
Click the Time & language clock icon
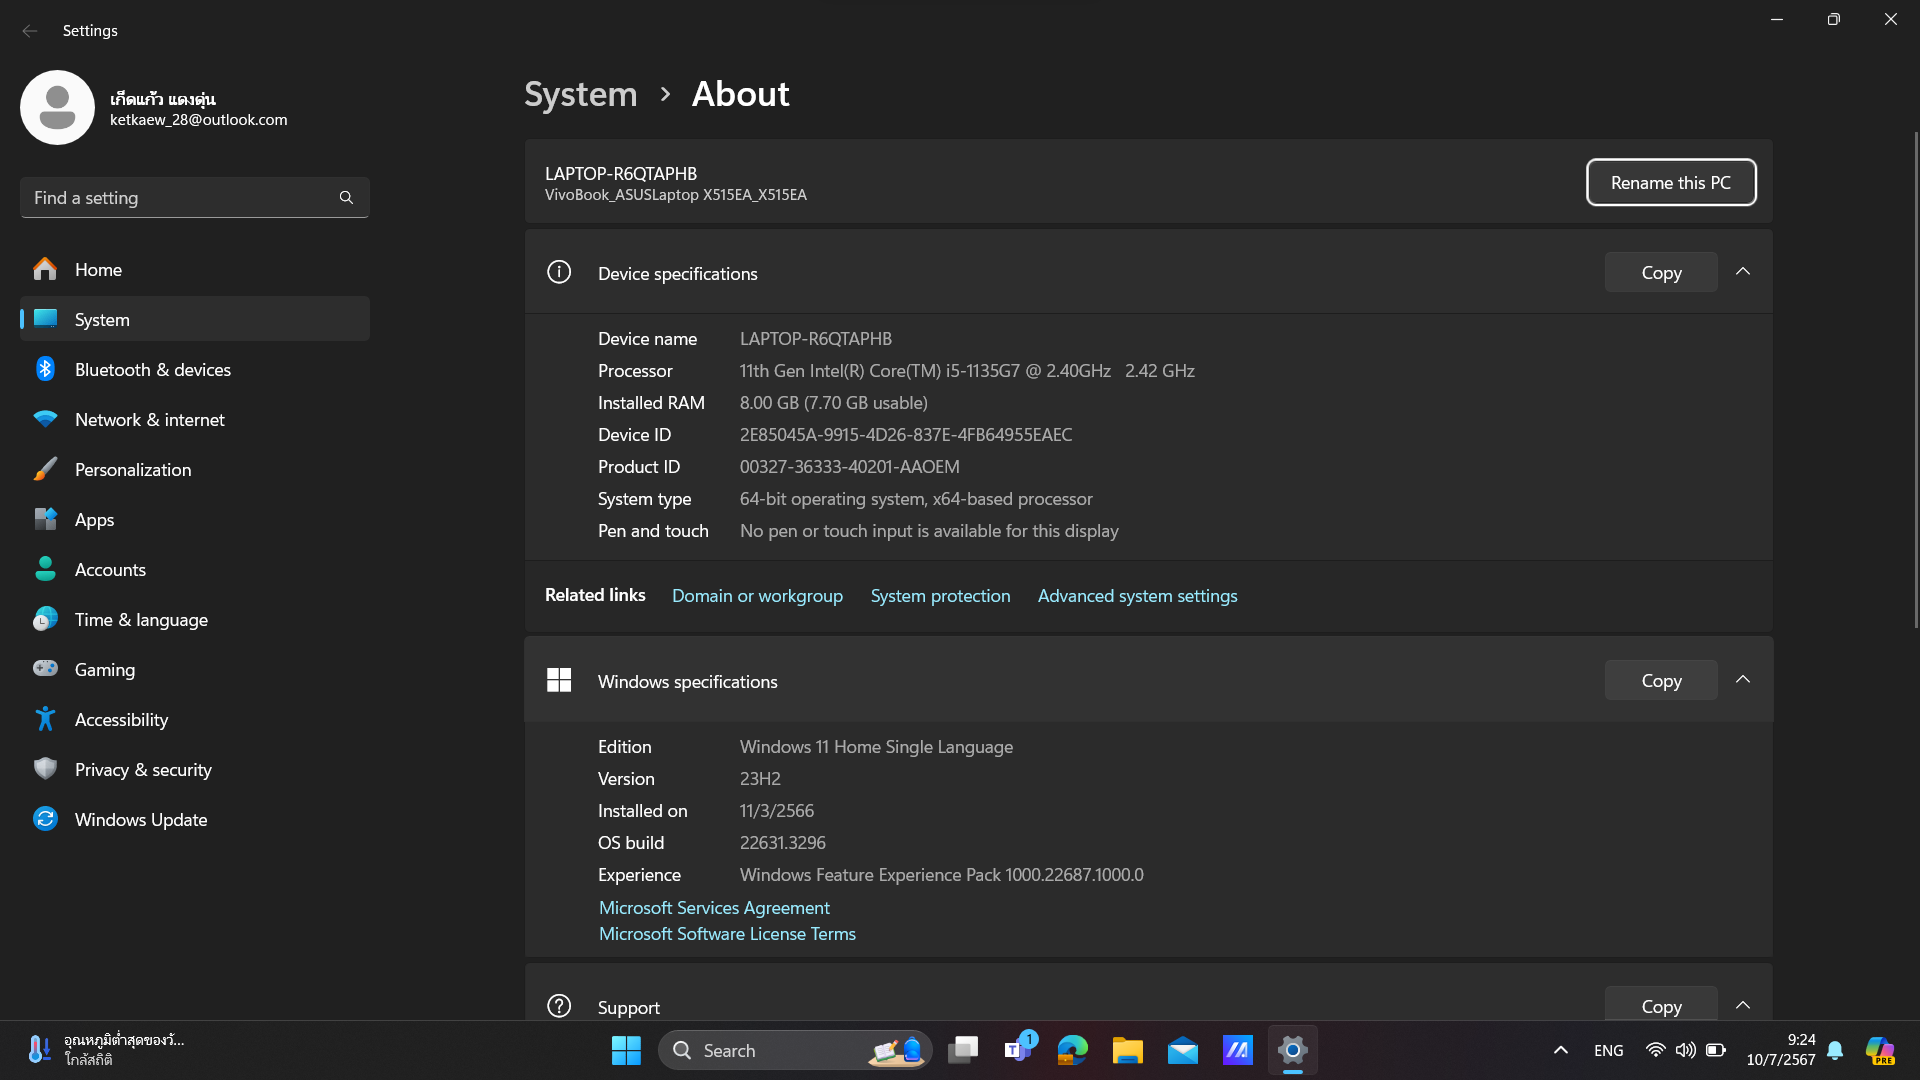click(45, 619)
